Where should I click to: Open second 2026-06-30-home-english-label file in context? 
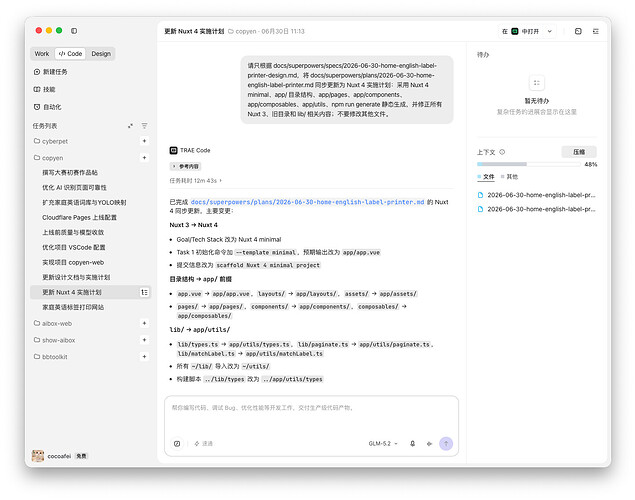click(537, 209)
